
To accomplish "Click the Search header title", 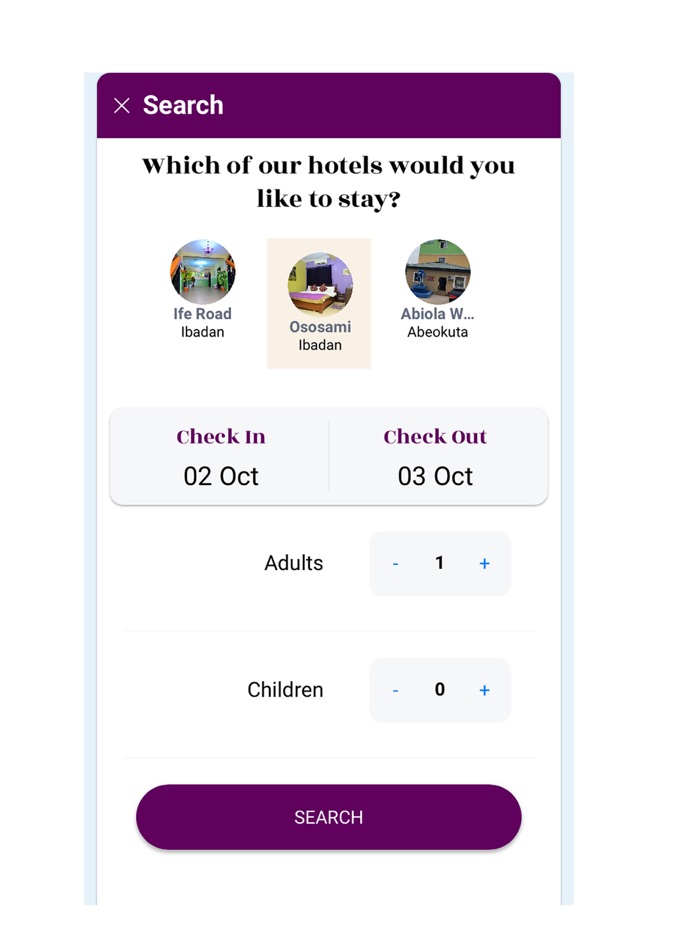I will (x=183, y=105).
